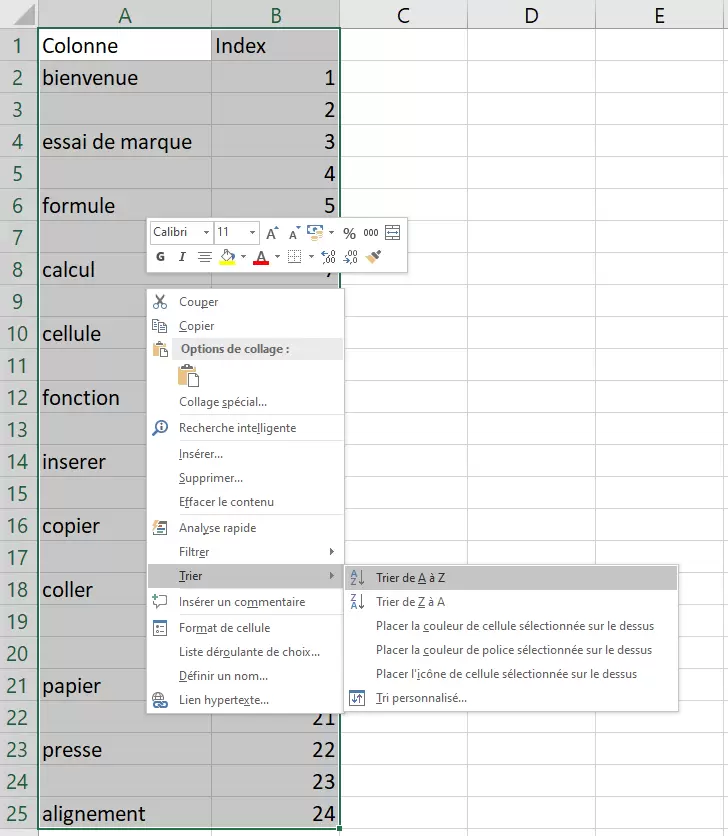728x836 pixels.
Task: Open Analyse rapide
Action: click(x=245, y=528)
